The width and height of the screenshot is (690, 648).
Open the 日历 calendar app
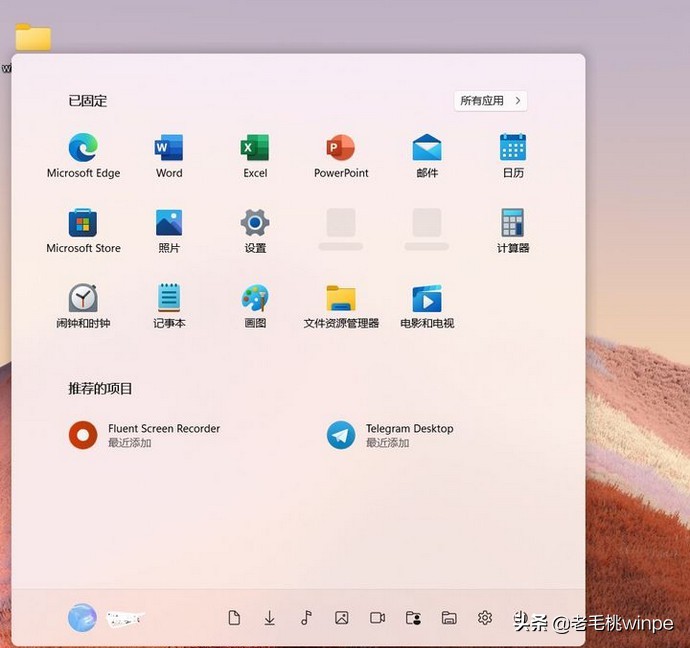pyautogui.click(x=513, y=155)
